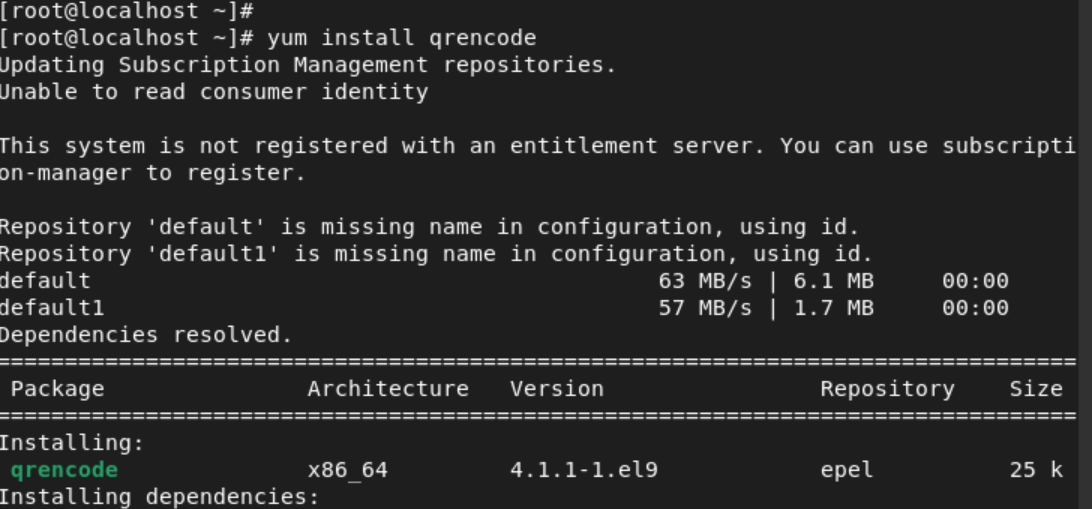Click "Repository 'default' is missing name" line

point(429,227)
